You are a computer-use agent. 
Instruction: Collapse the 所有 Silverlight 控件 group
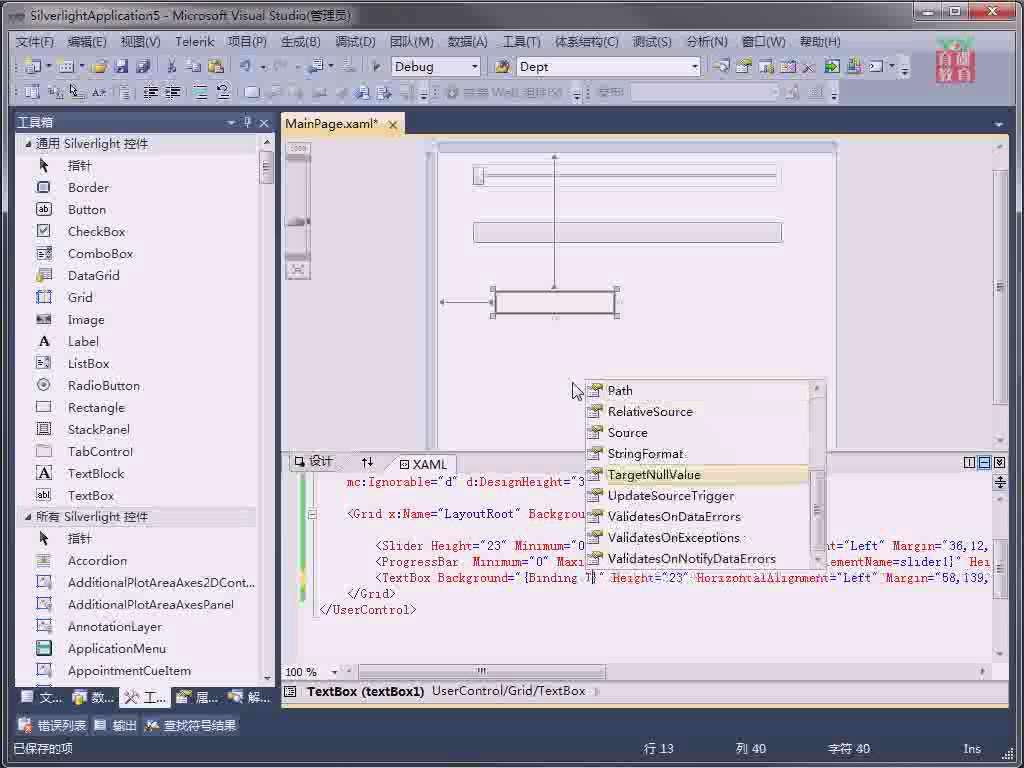click(28, 516)
